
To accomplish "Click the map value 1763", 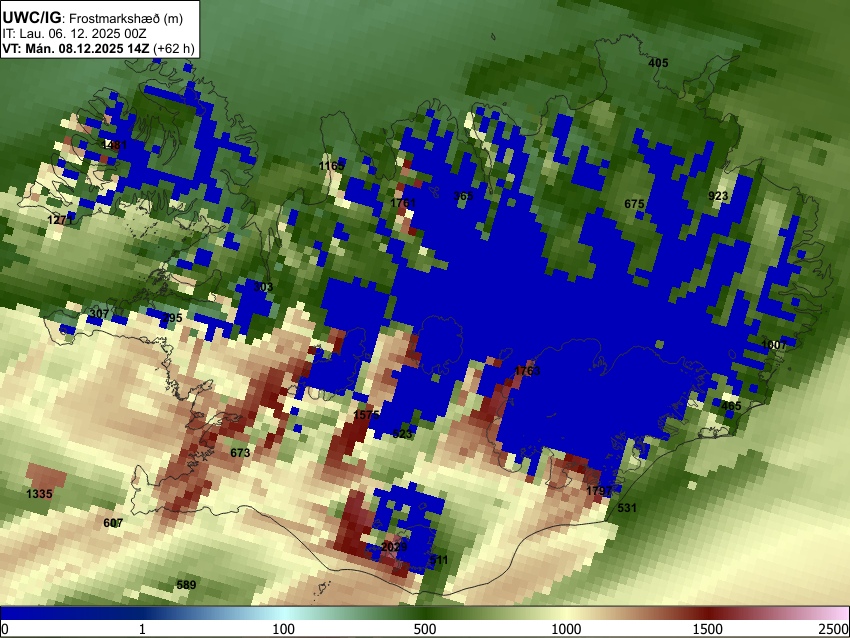I will click(x=527, y=371).
